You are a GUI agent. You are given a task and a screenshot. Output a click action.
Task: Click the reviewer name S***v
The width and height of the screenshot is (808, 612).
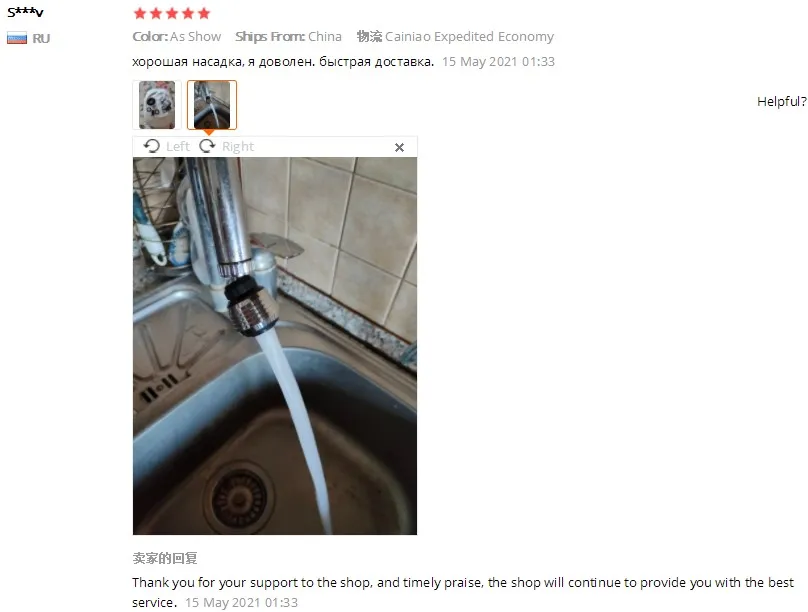25,12
